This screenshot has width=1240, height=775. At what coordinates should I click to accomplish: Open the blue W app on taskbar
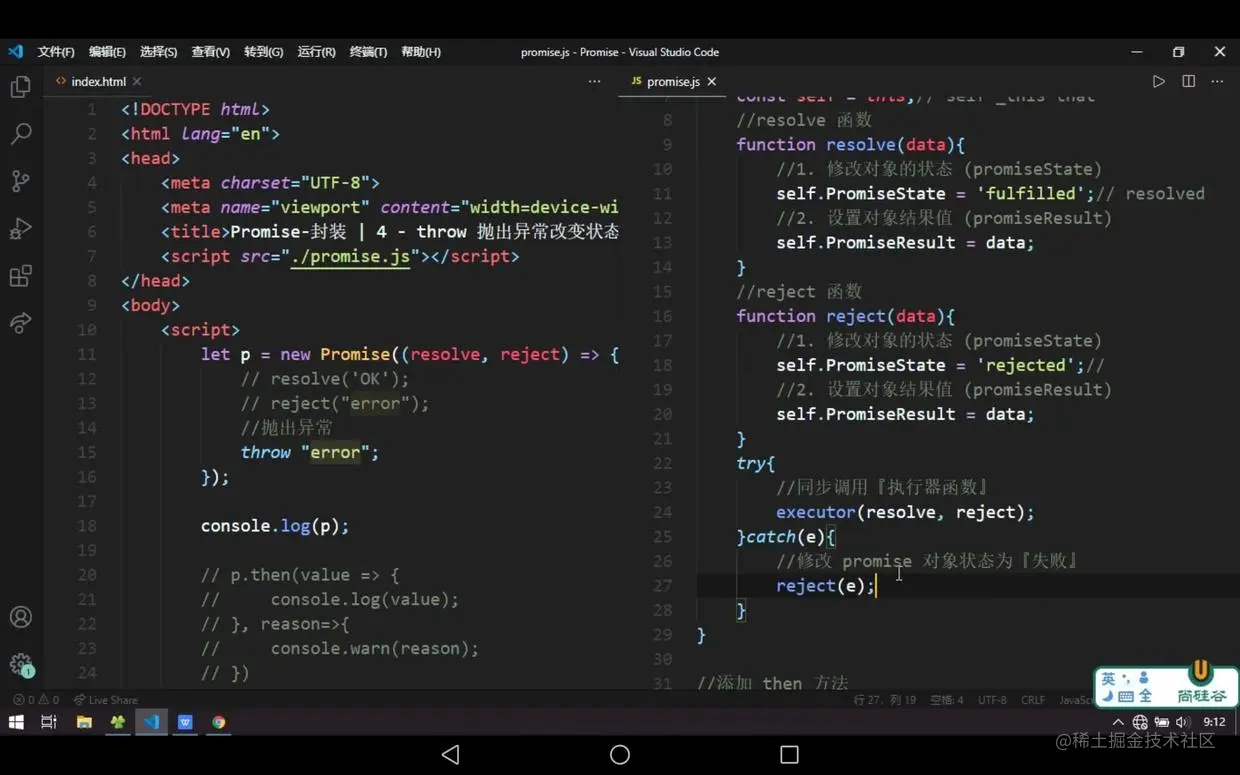click(185, 721)
